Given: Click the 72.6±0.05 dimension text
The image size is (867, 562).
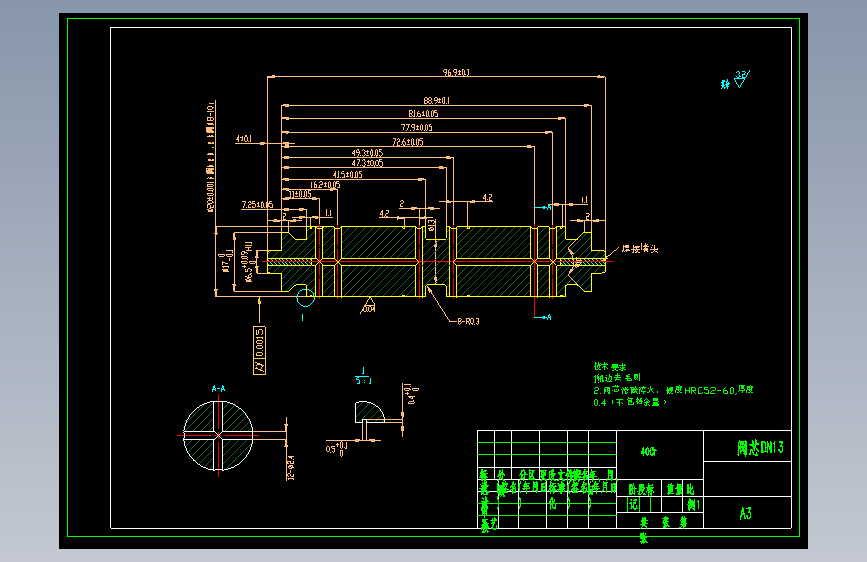Looking at the screenshot, I should (x=408, y=142).
